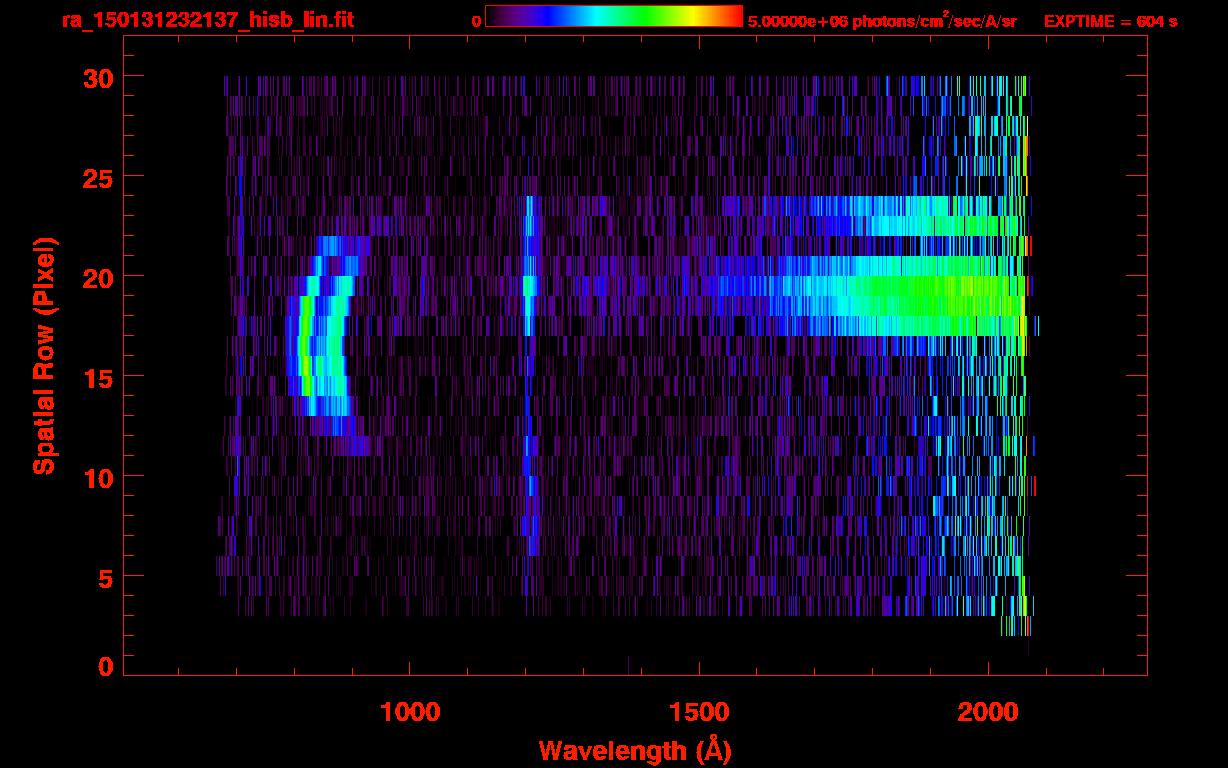Click the Spatial Row (Pixel) axis title
The width and height of the screenshot is (1228, 768).
point(45,356)
